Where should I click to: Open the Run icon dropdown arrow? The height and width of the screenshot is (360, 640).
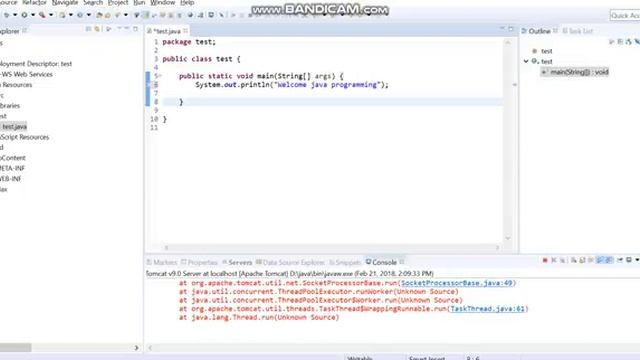pos(33,15)
